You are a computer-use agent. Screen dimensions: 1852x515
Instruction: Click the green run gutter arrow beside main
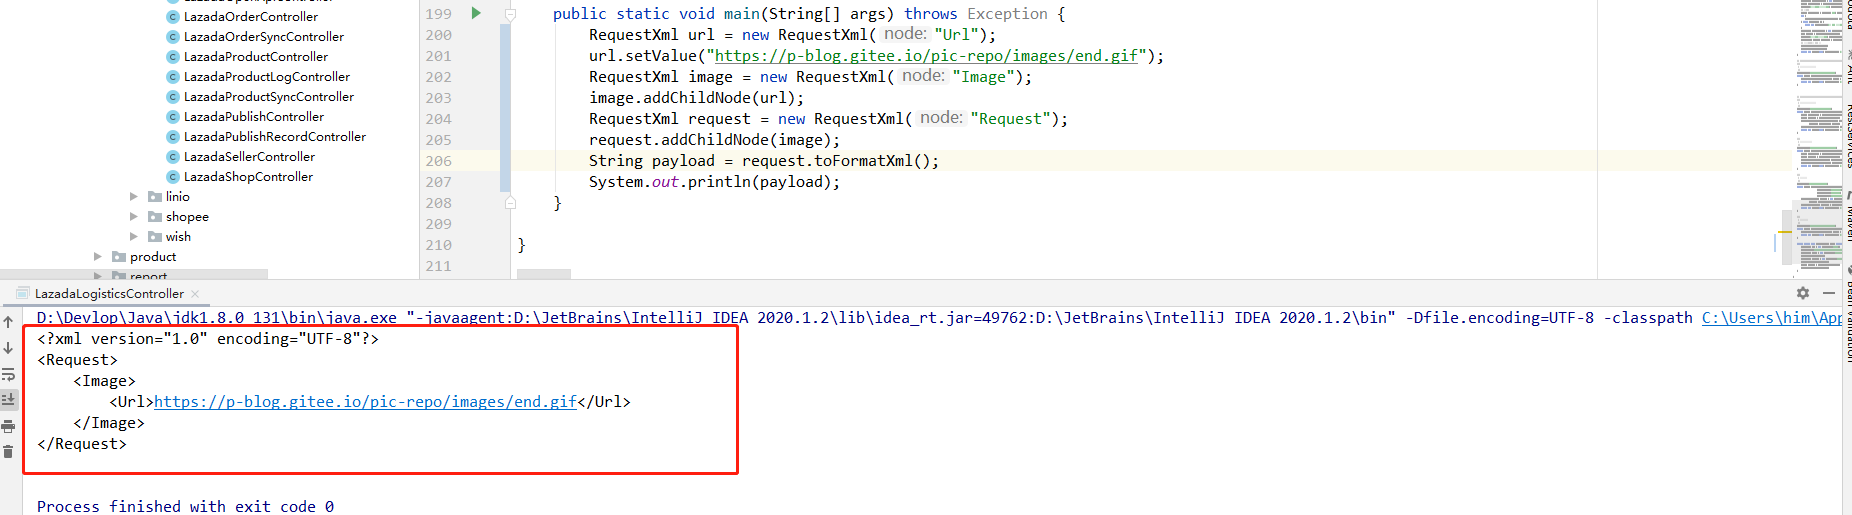tap(476, 13)
